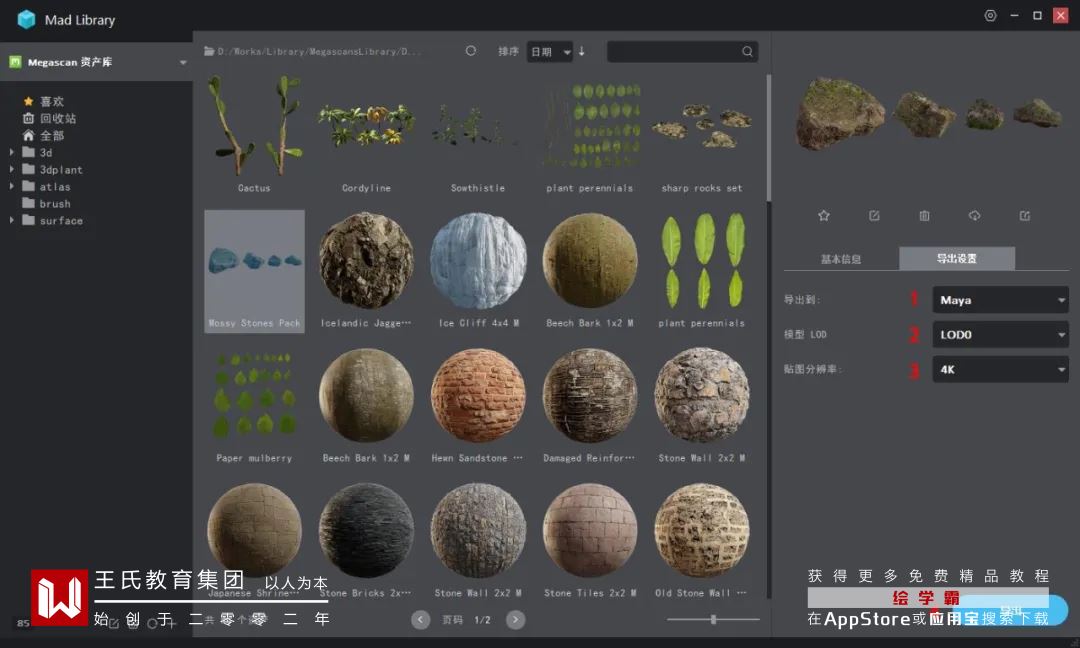
Task: Switch to 基本信息 tab
Action: point(841,259)
